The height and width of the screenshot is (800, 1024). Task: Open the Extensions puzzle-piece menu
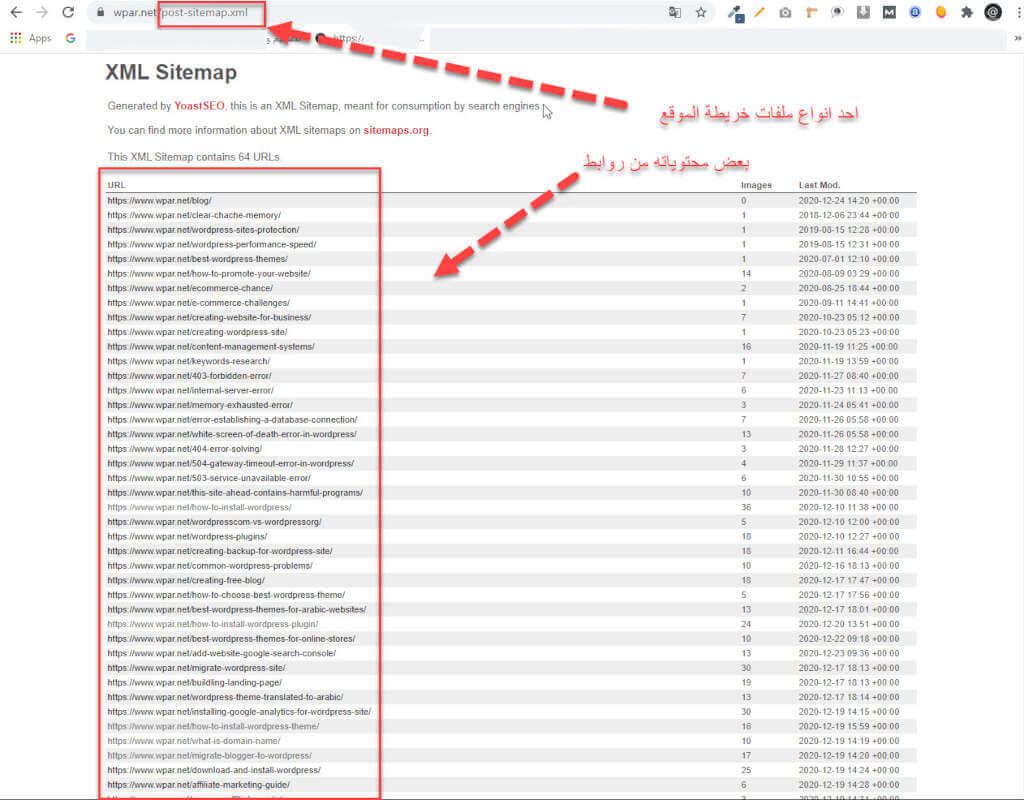click(967, 12)
